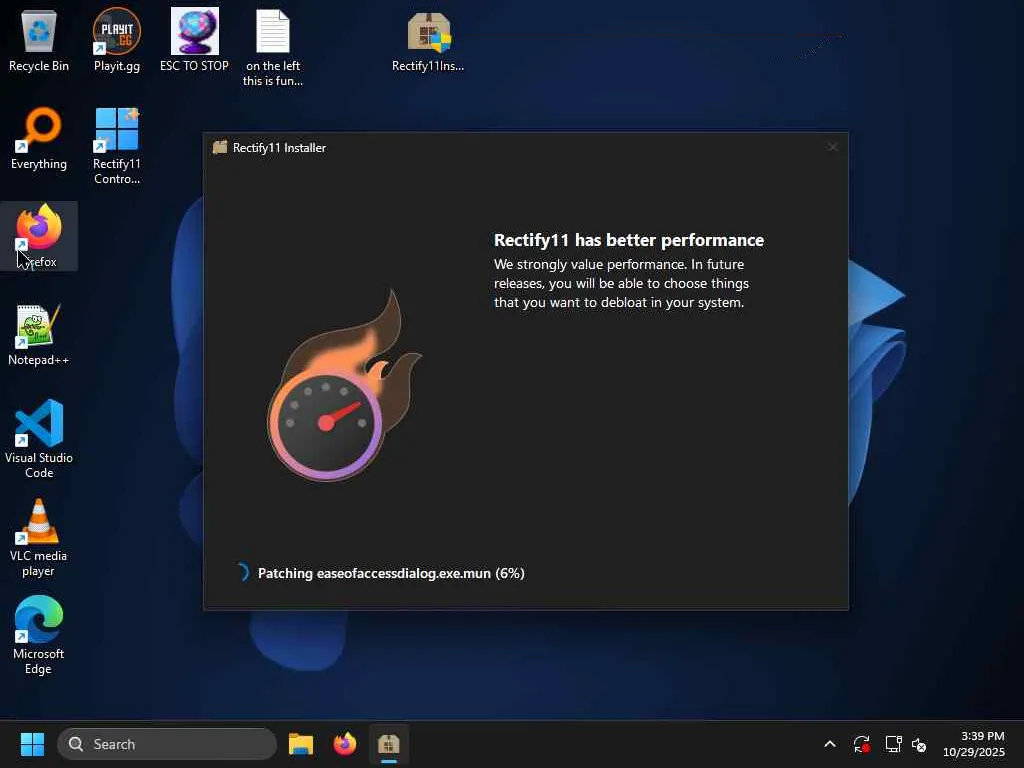
Task: Click the 'Patching easeofaccessdialog.exe.mun (6%)' status text
Action: click(x=391, y=573)
